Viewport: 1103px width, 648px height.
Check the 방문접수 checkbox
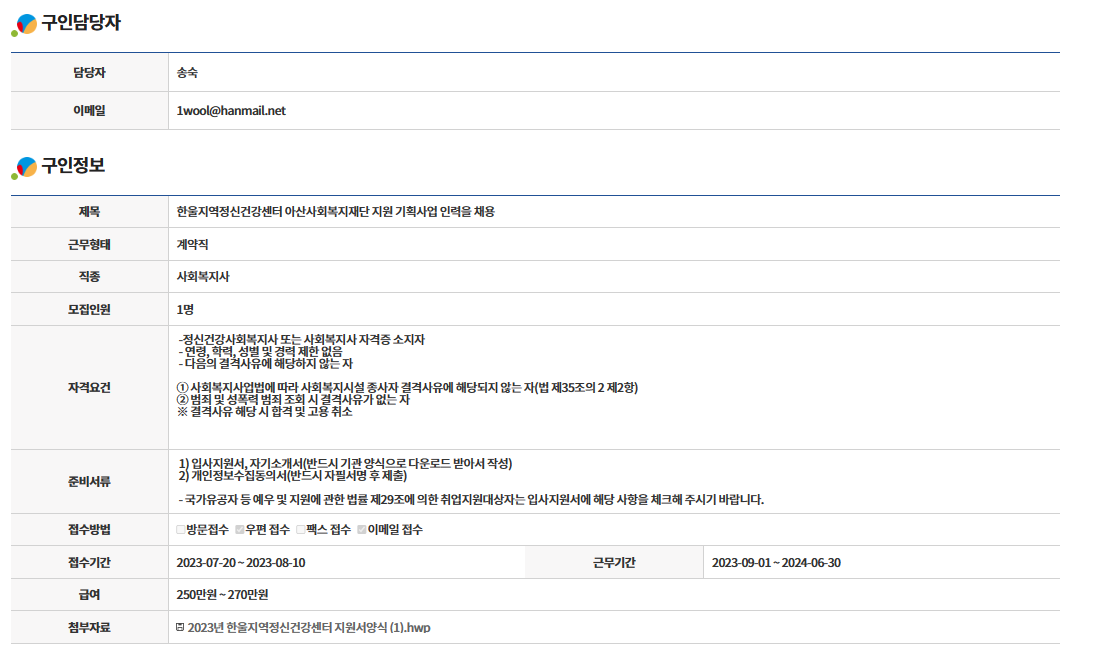181,530
